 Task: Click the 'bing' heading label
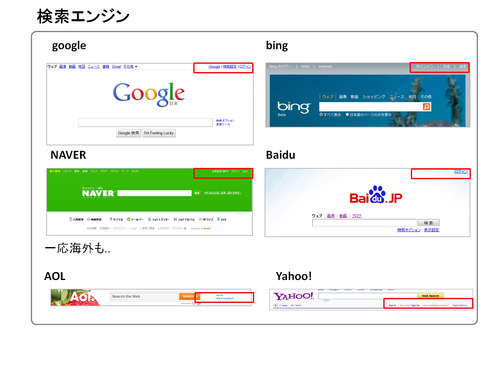277,46
